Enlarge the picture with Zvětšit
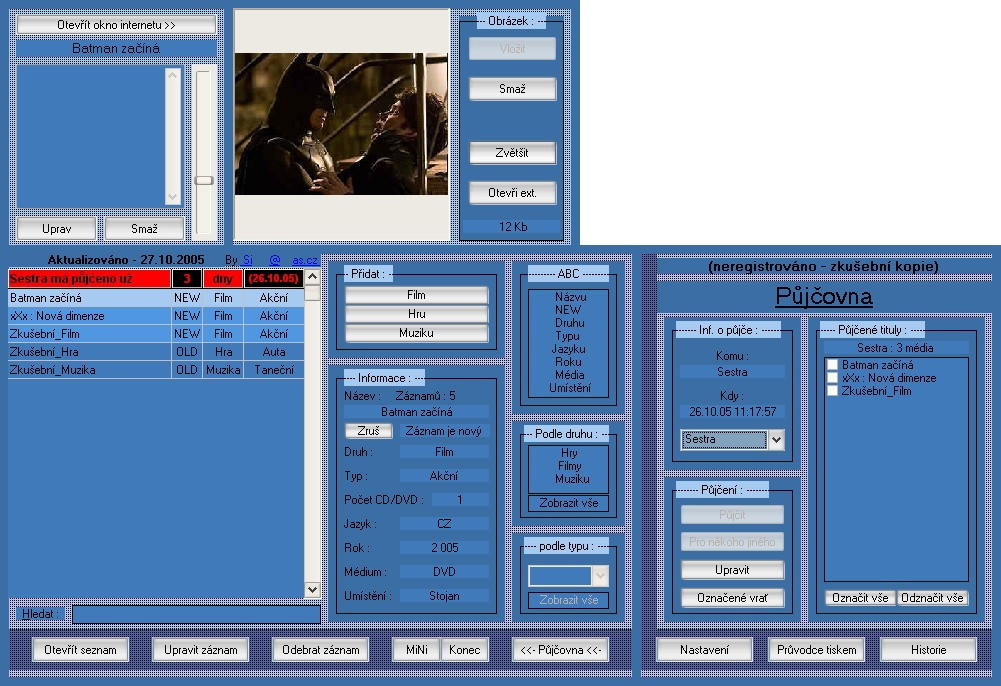 pyautogui.click(x=512, y=153)
